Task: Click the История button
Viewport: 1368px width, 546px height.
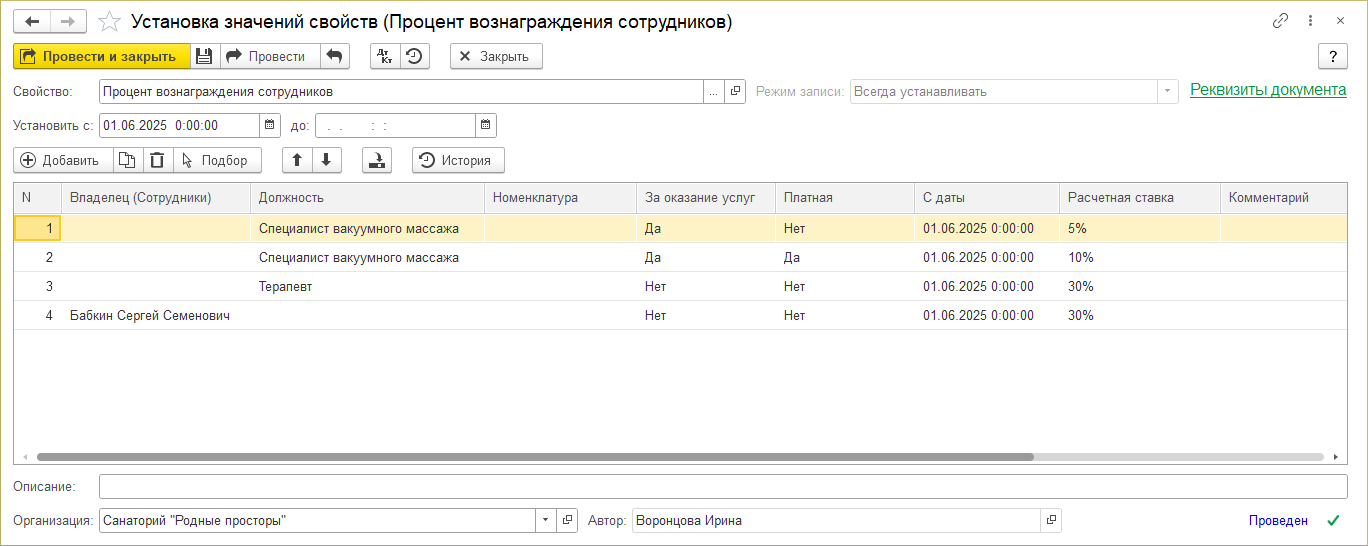Action: click(x=458, y=160)
